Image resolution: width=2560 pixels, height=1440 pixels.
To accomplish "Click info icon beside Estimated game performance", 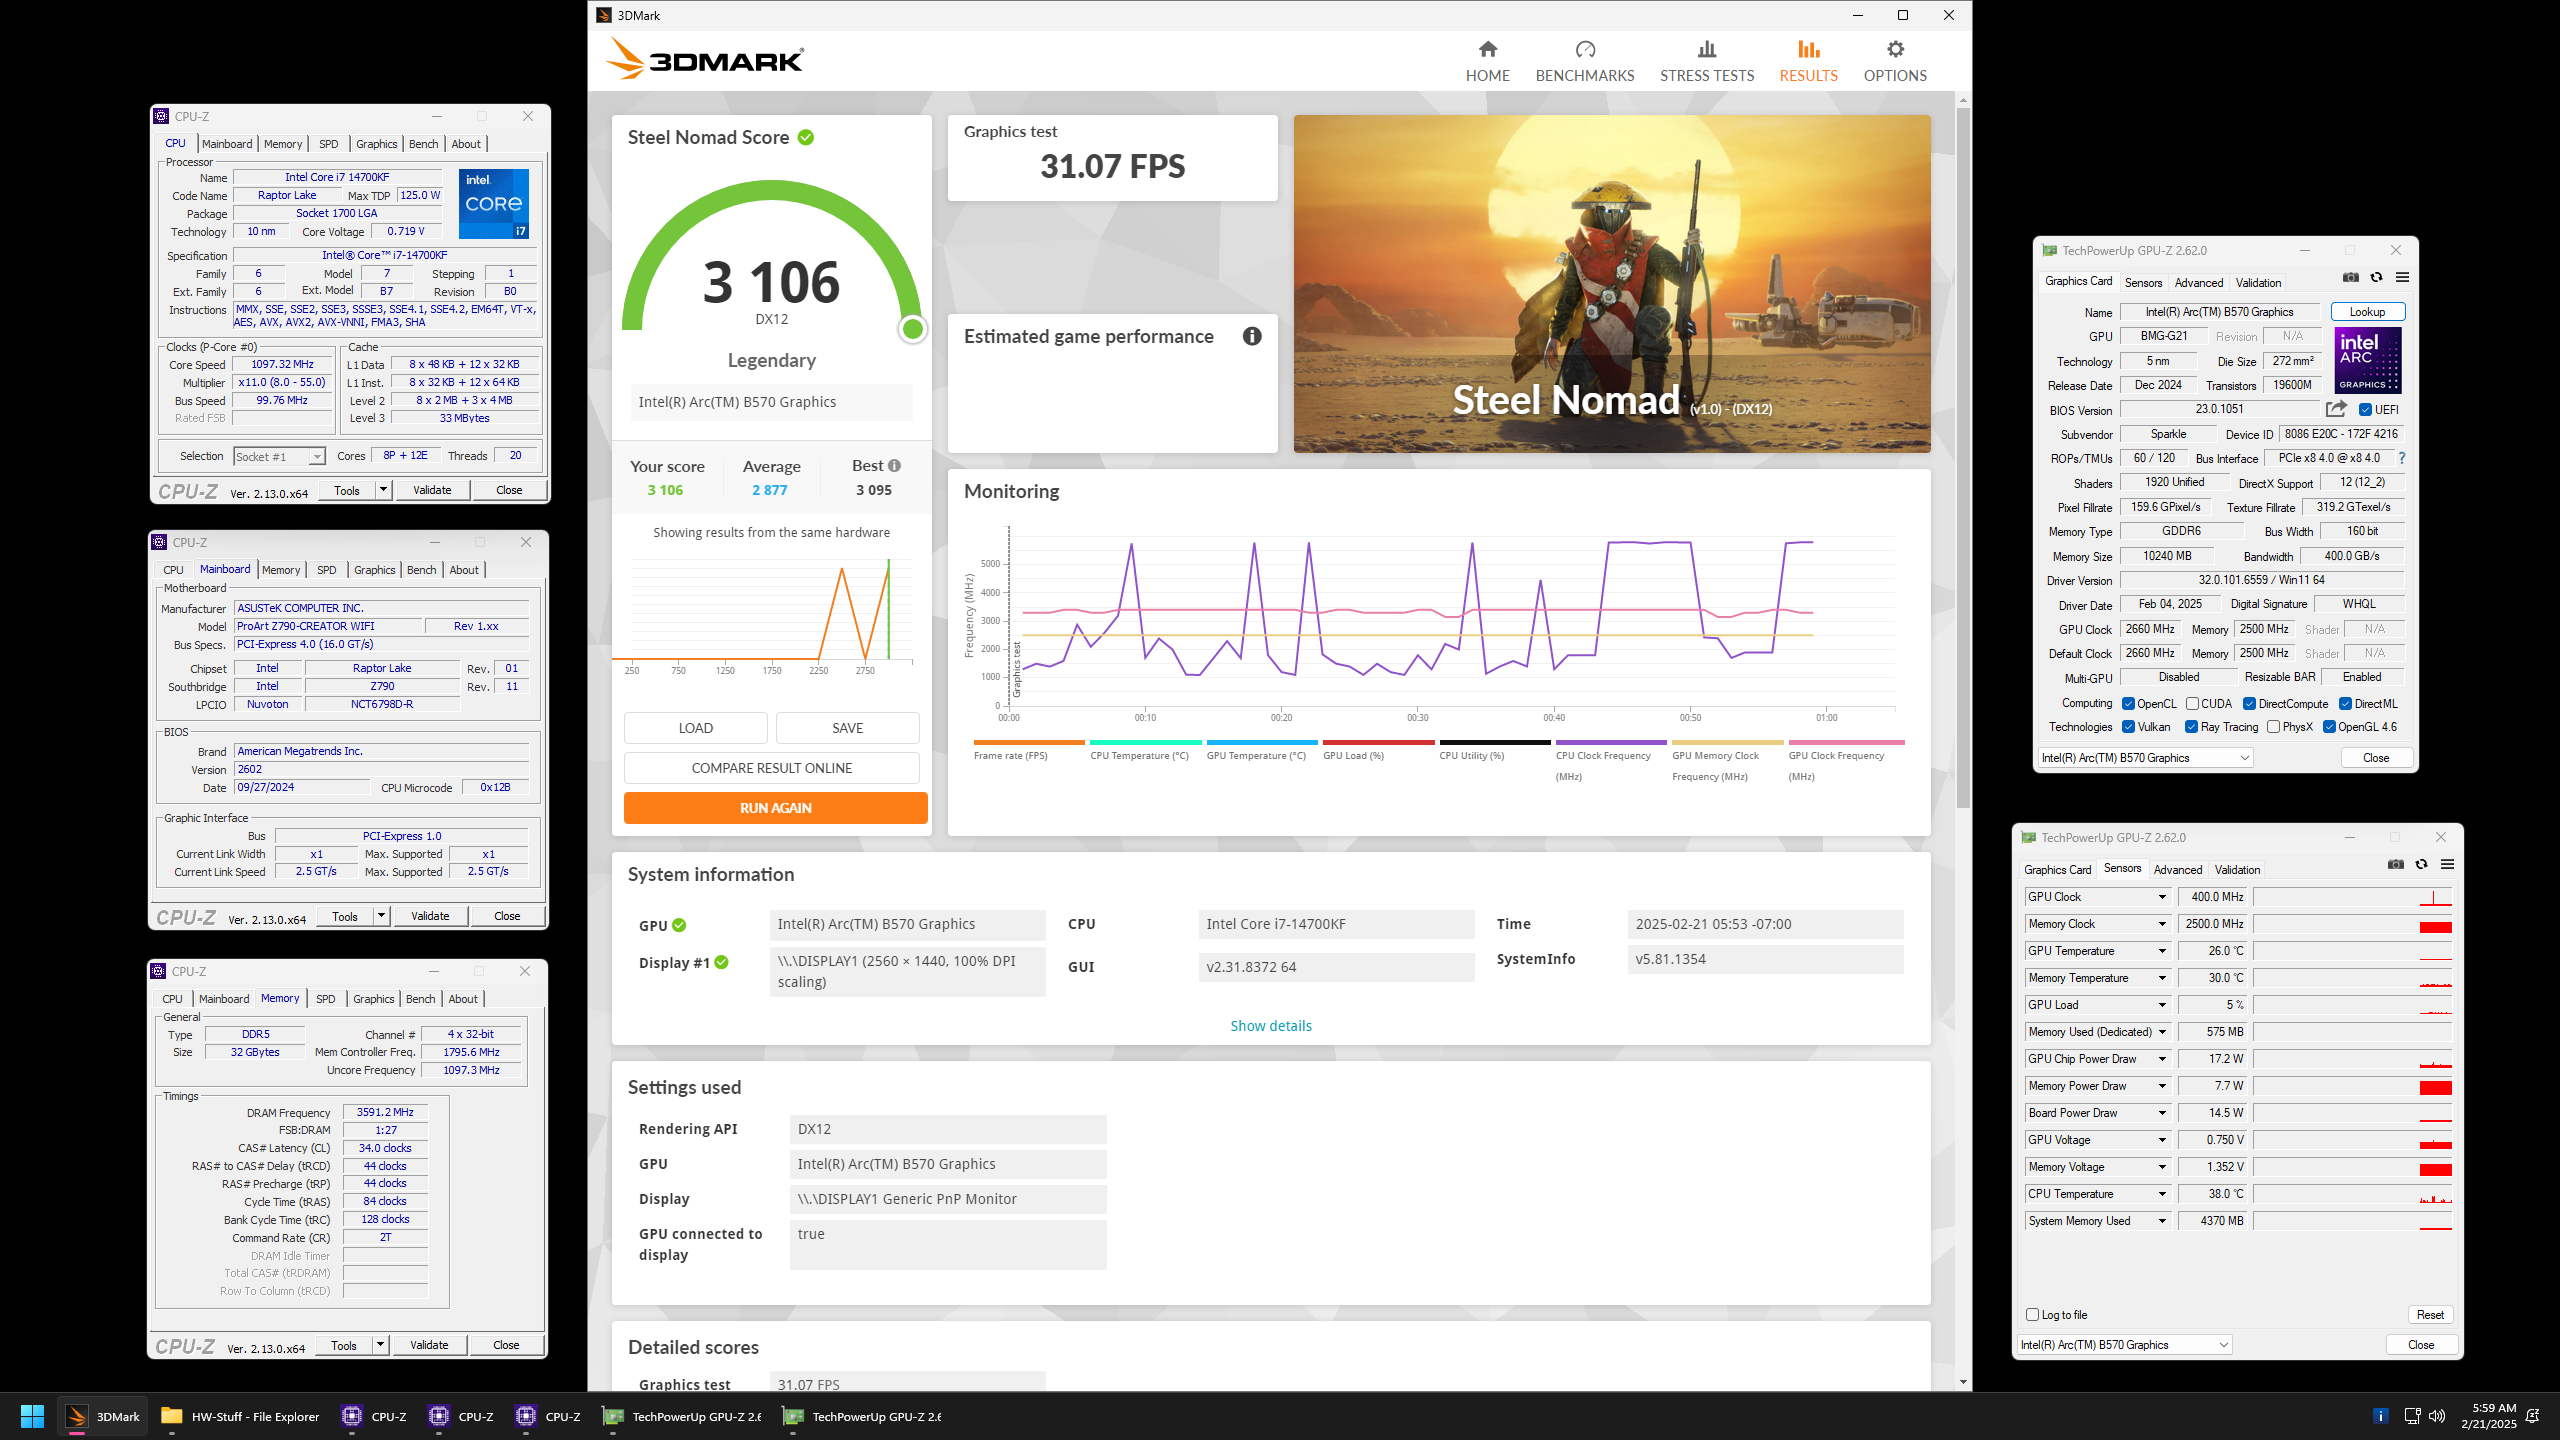I will click(x=1252, y=337).
